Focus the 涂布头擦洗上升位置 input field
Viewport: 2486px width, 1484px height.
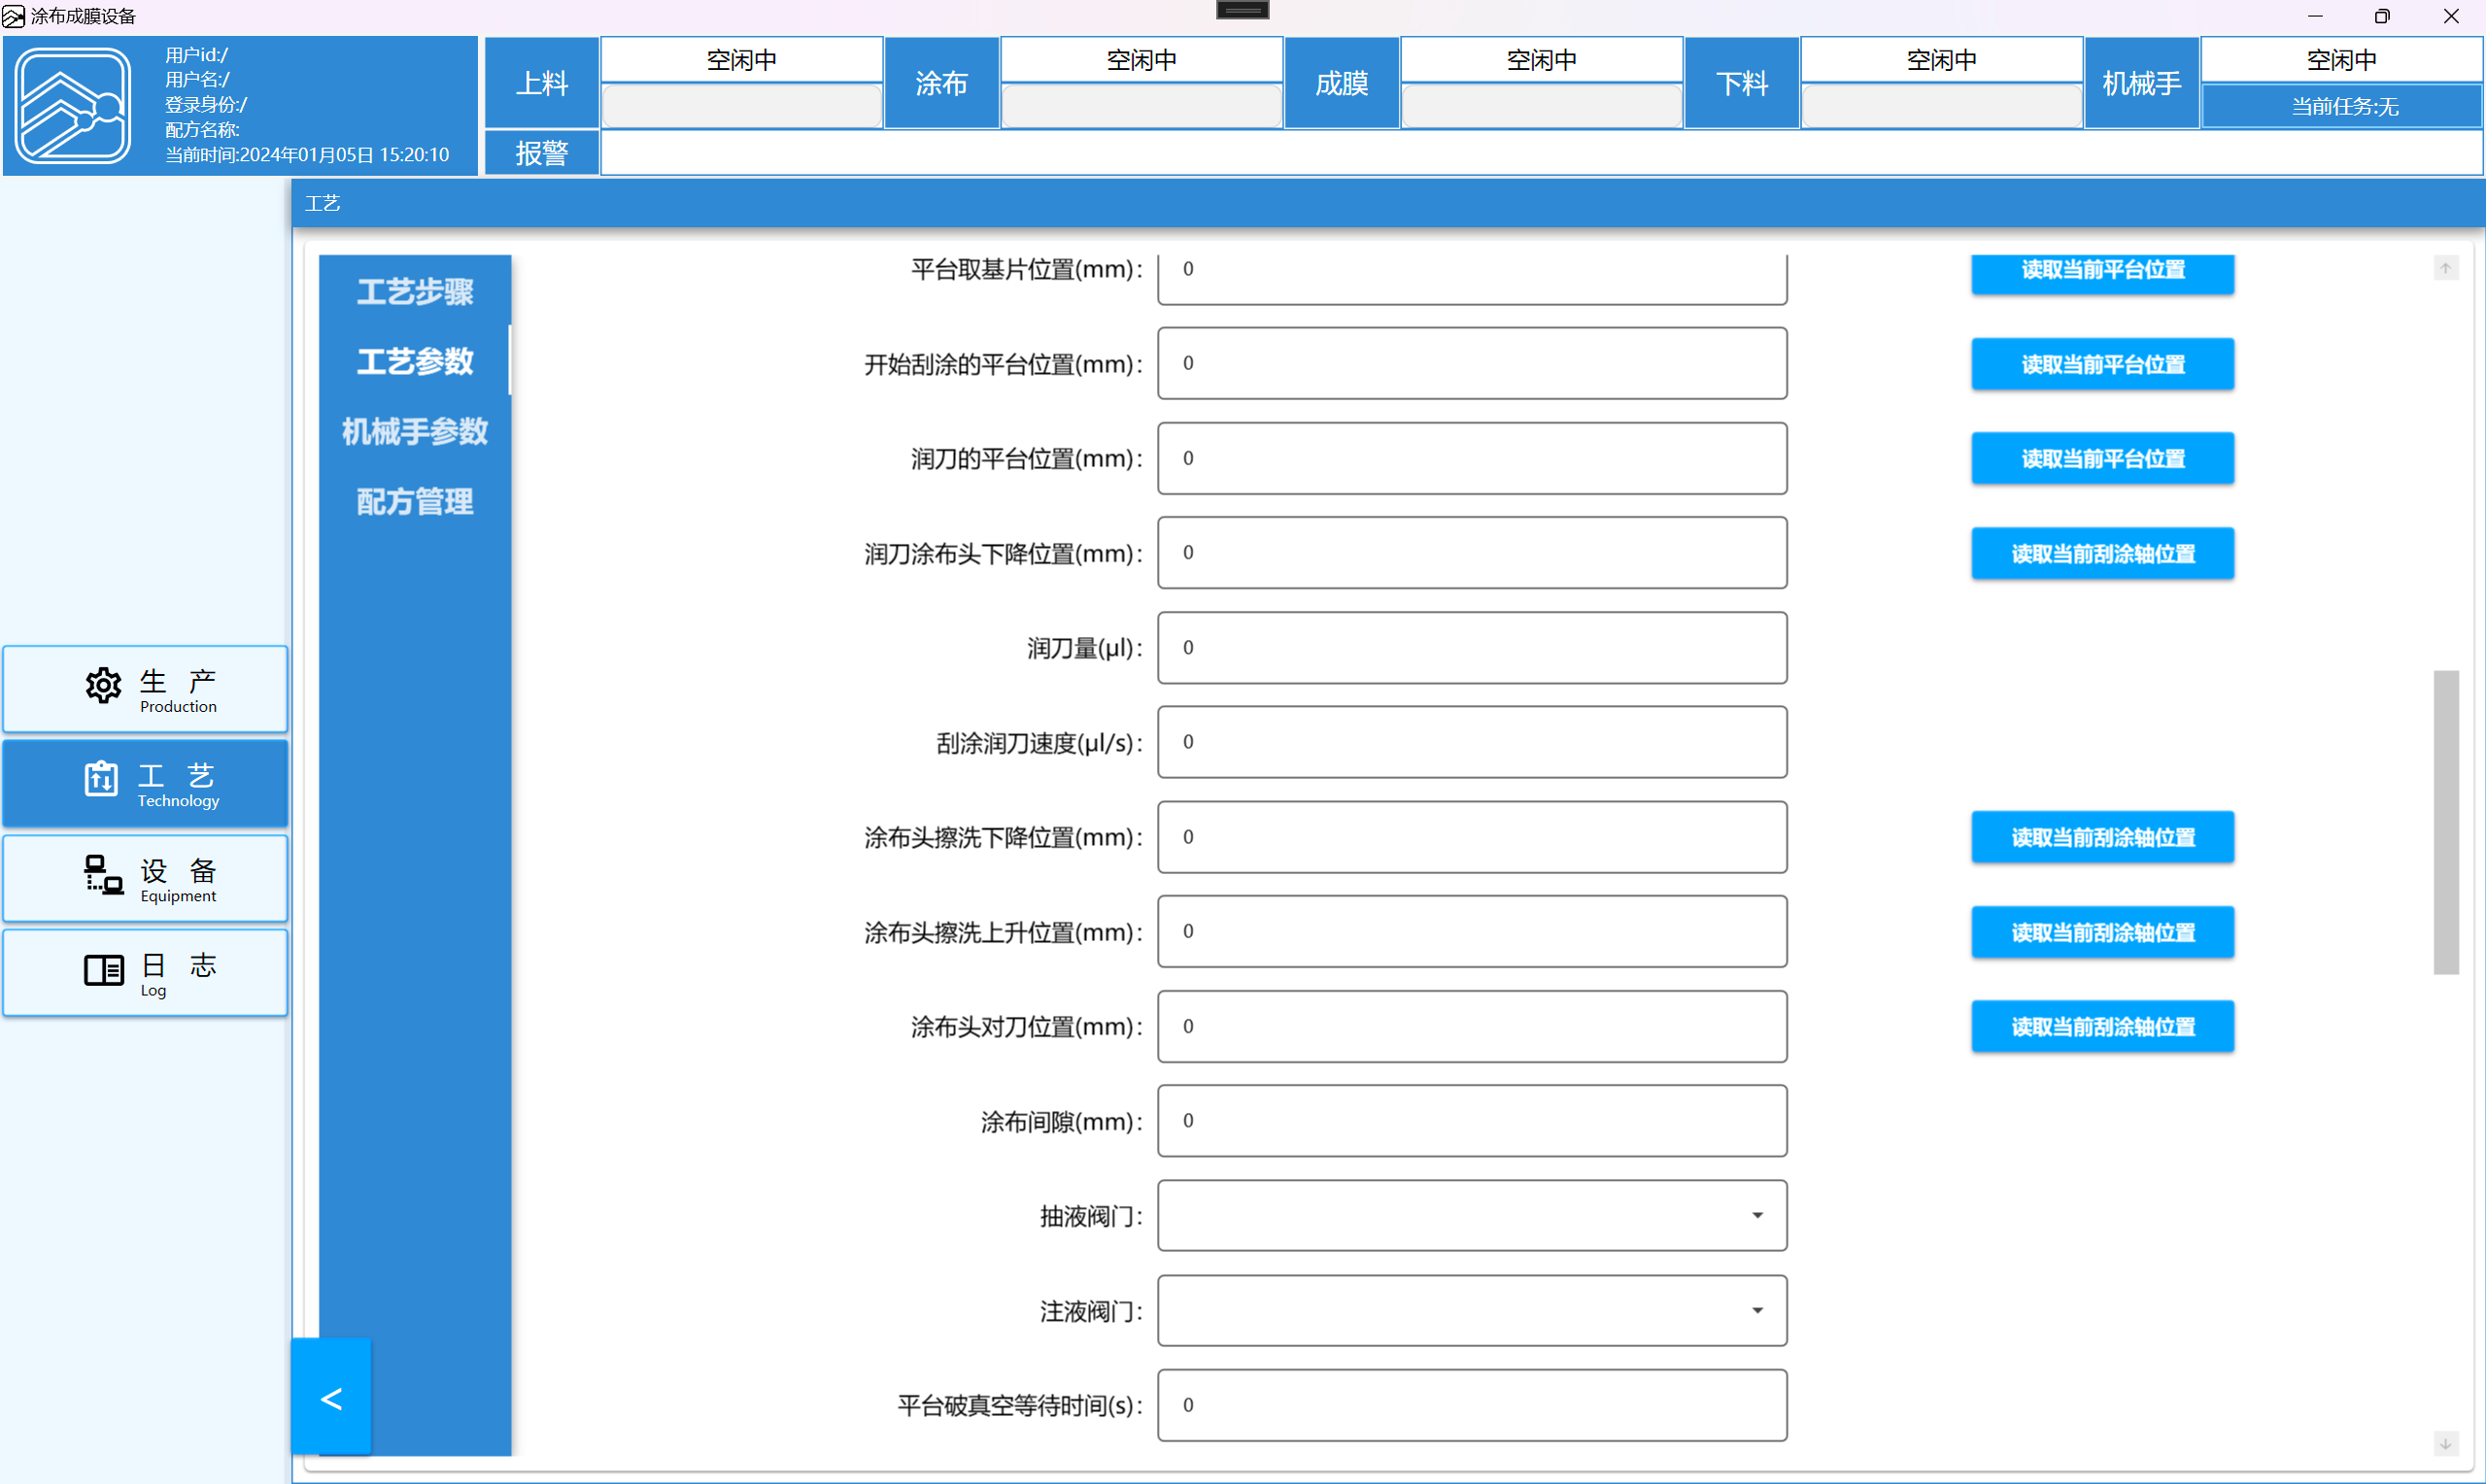coord(1472,931)
